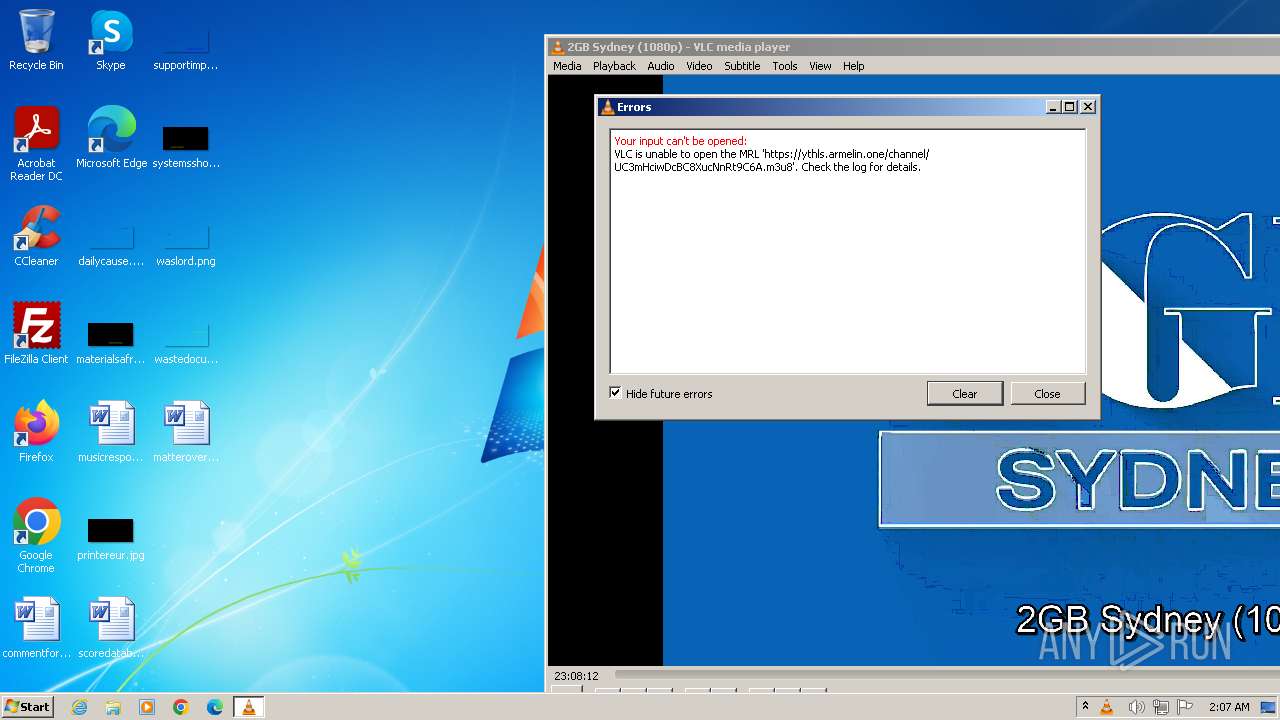Maximize the Errors dialog window
Screen dimensions: 1280x720
click(1070, 107)
